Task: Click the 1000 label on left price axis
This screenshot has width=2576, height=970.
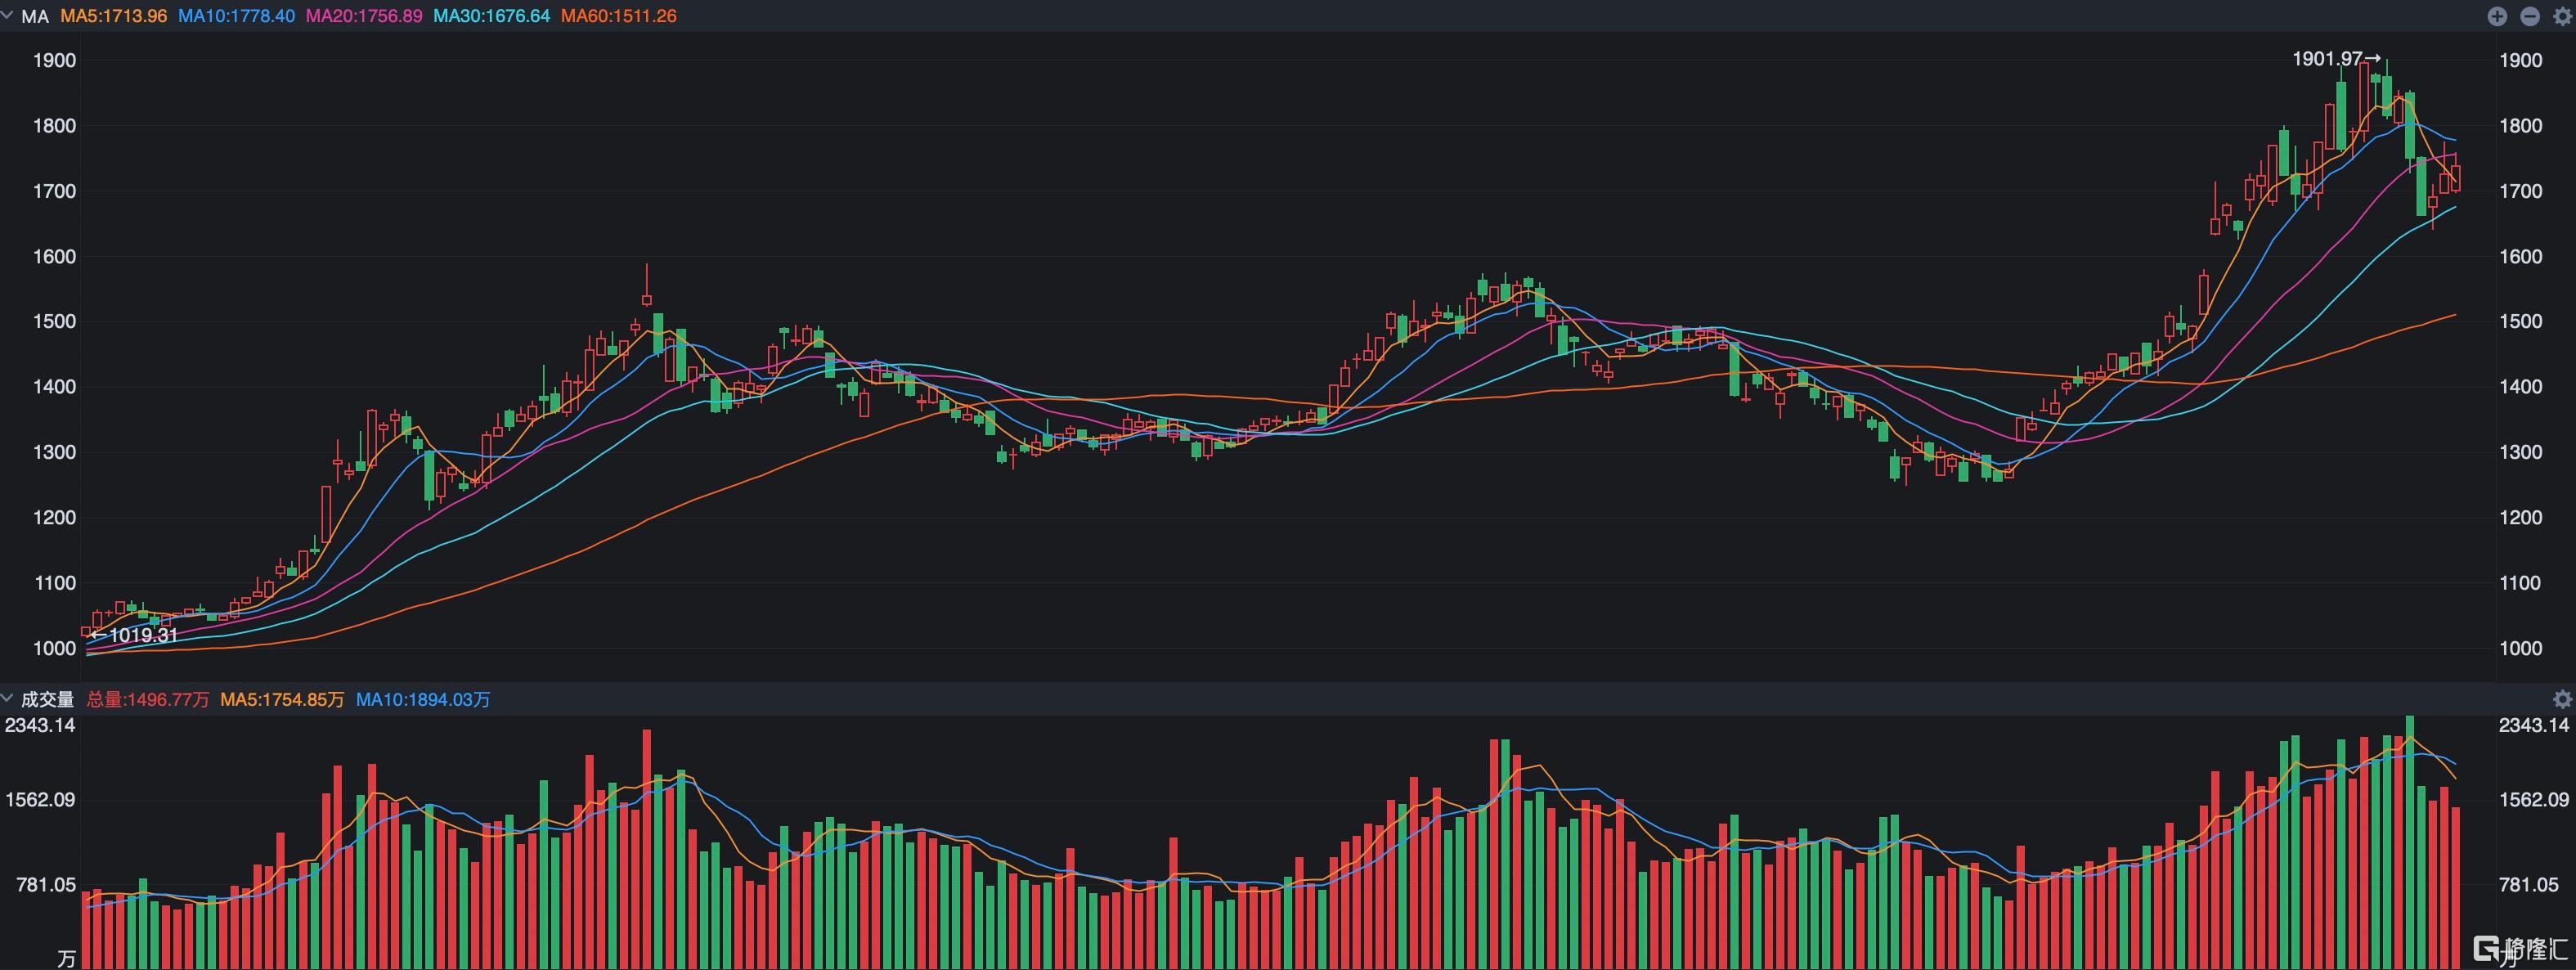Action: [x=55, y=648]
